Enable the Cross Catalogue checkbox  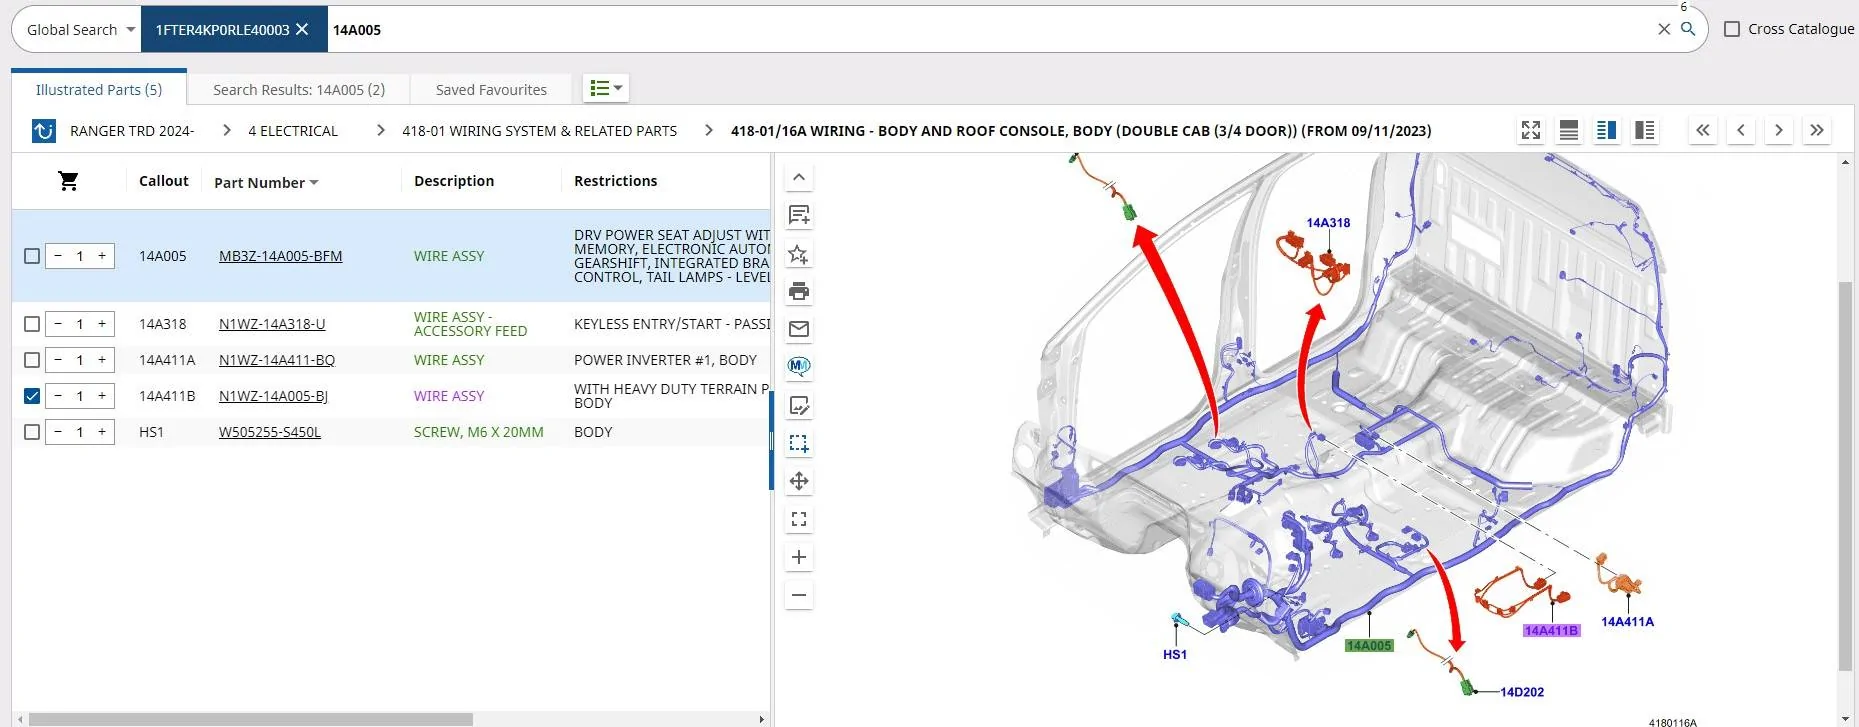(1732, 29)
